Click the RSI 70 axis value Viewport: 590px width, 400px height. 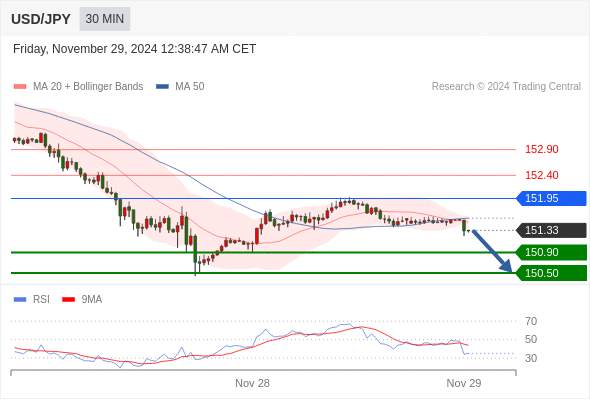pyautogui.click(x=531, y=321)
